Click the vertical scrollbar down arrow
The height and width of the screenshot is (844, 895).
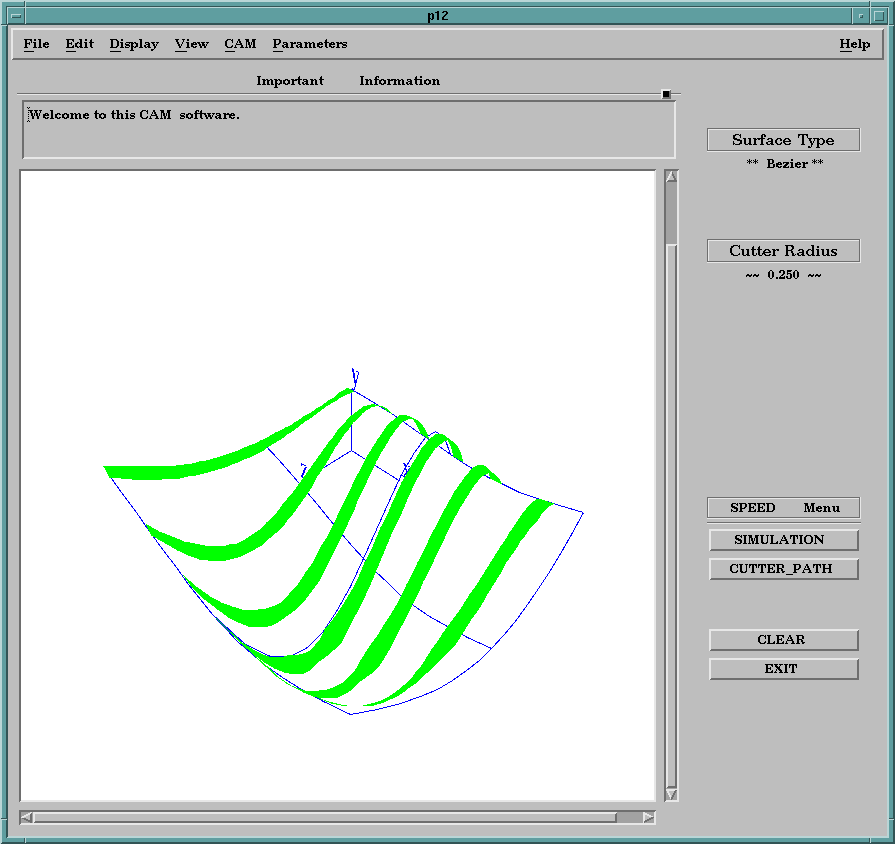pos(671,794)
